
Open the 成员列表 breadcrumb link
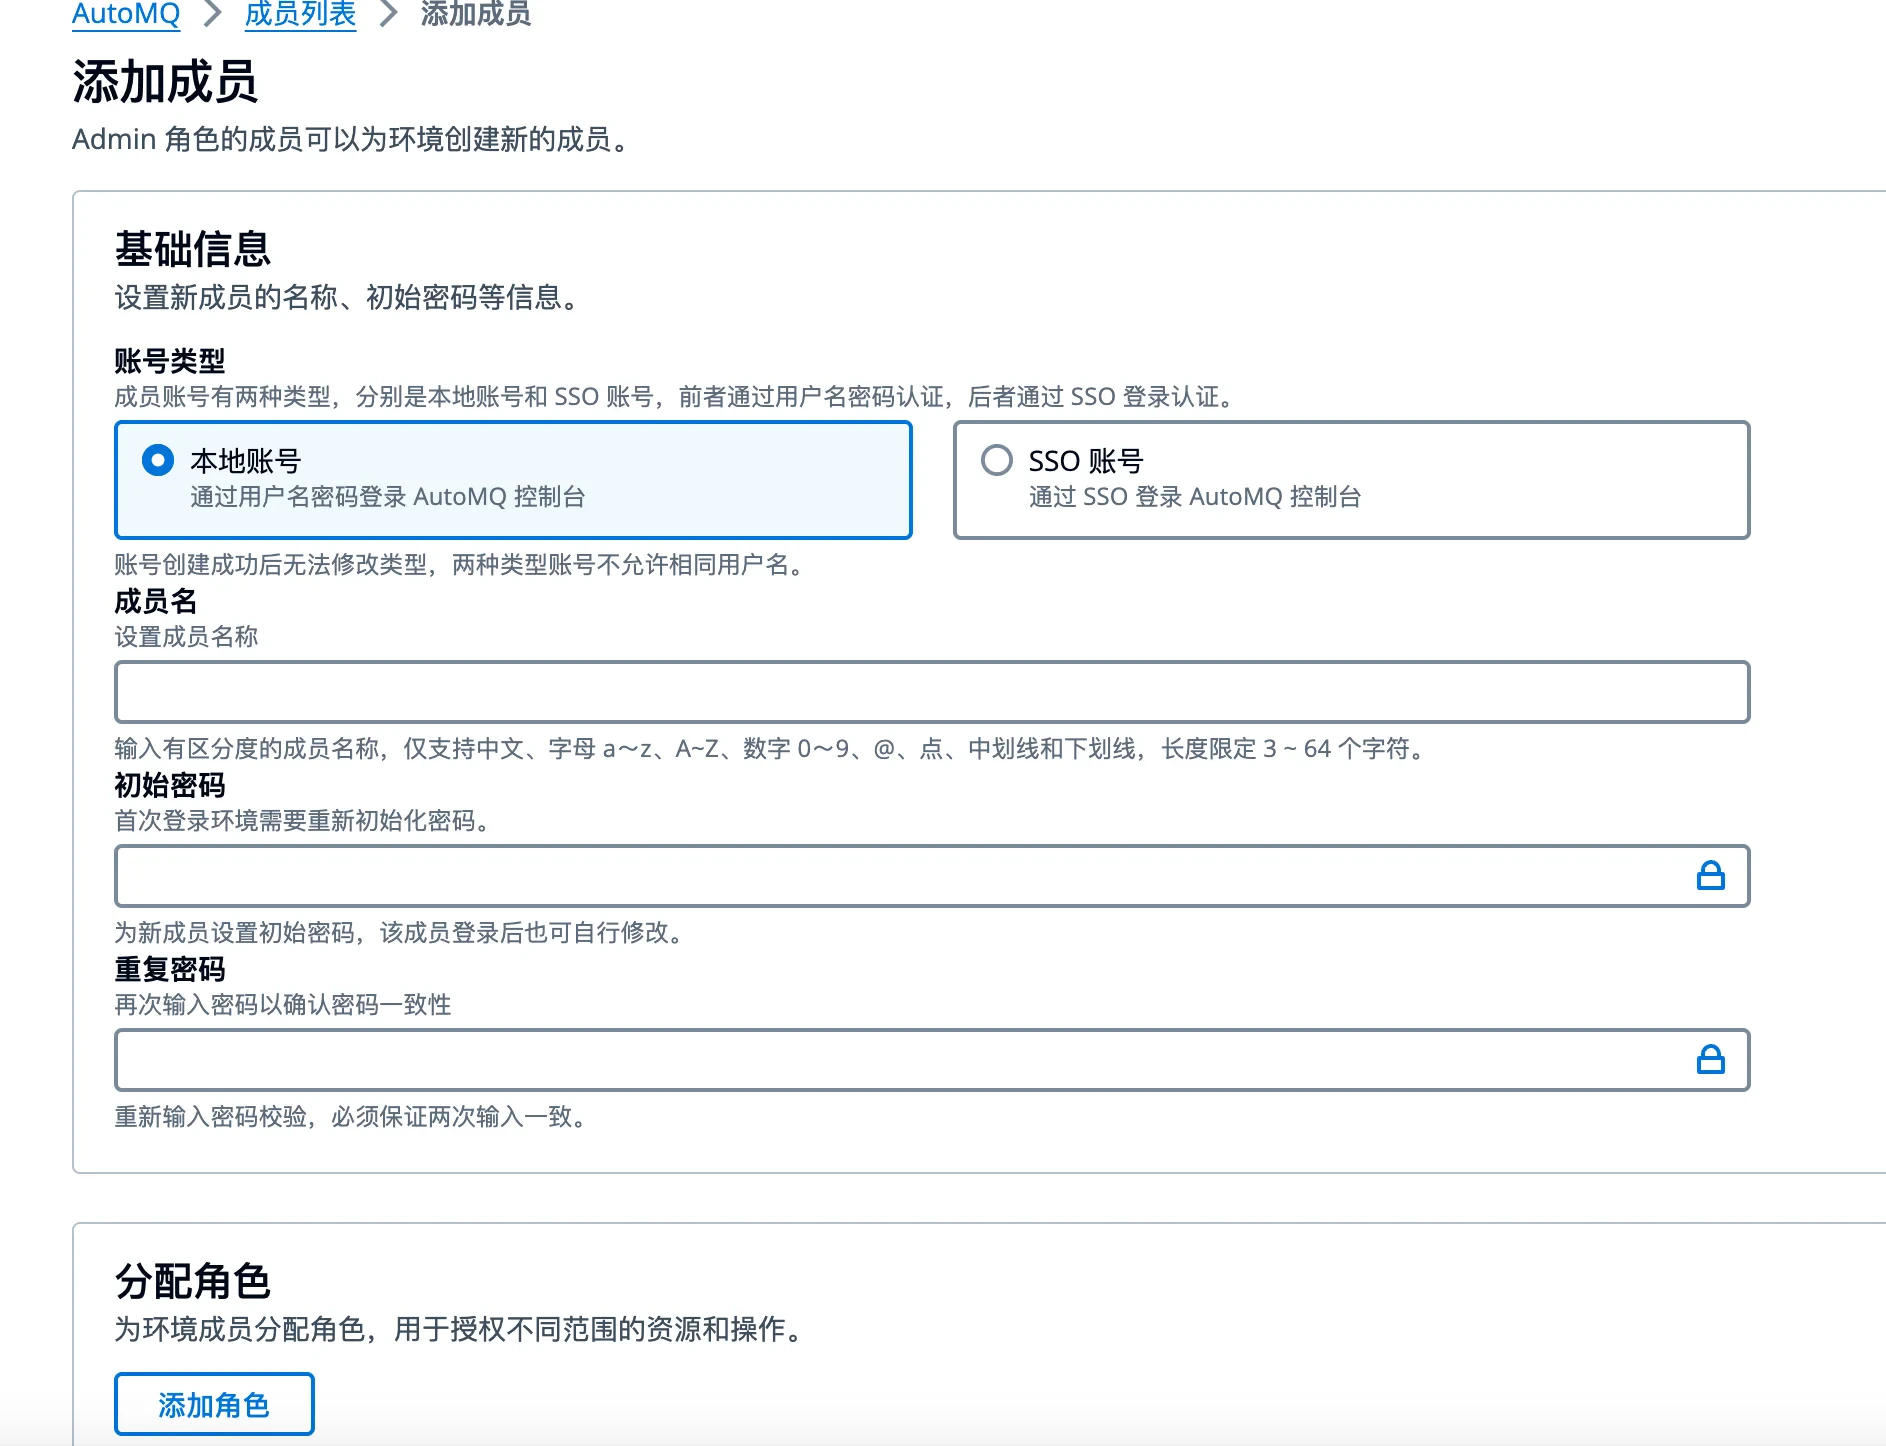point(300,14)
